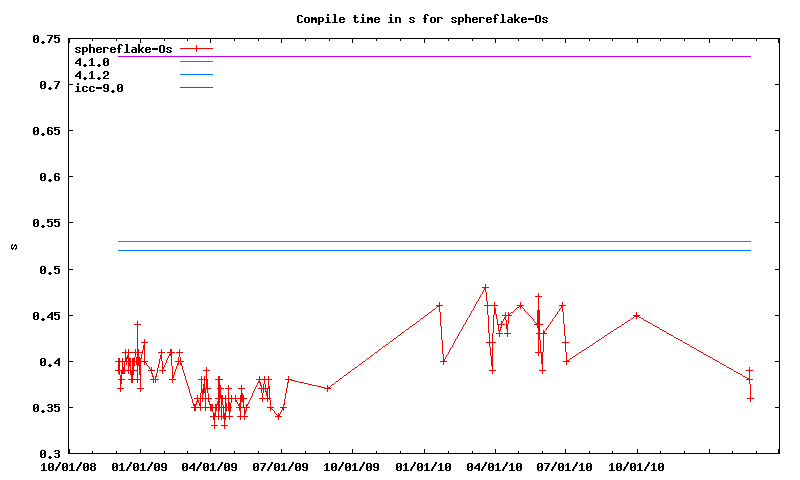Click the y-axis label 's'
Screen dimensions: 800x480
click(x=13, y=247)
